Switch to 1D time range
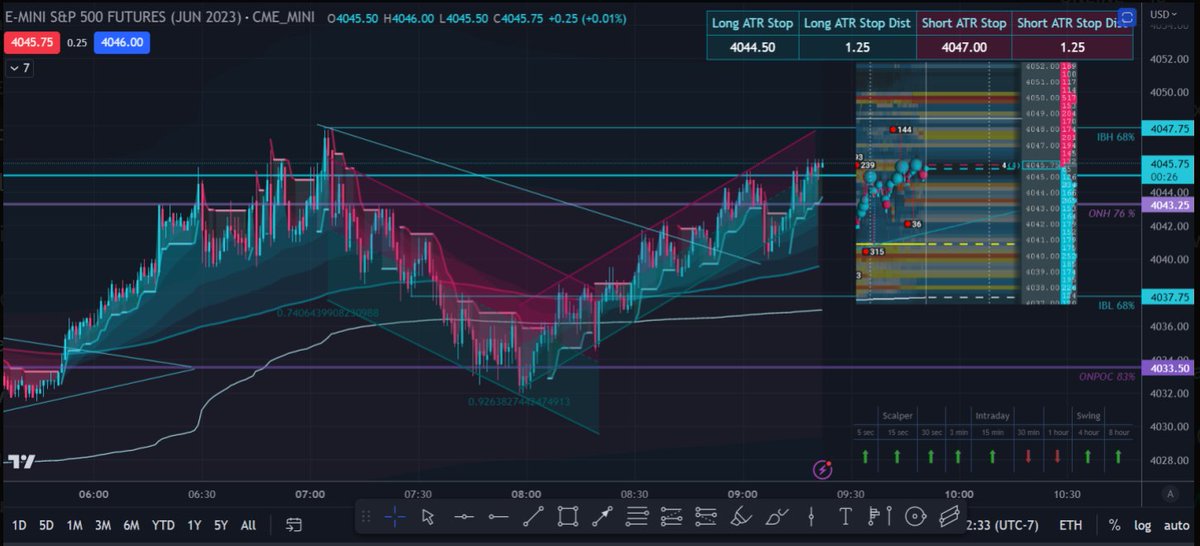Viewport: 1200px width, 546px height. tap(19, 524)
